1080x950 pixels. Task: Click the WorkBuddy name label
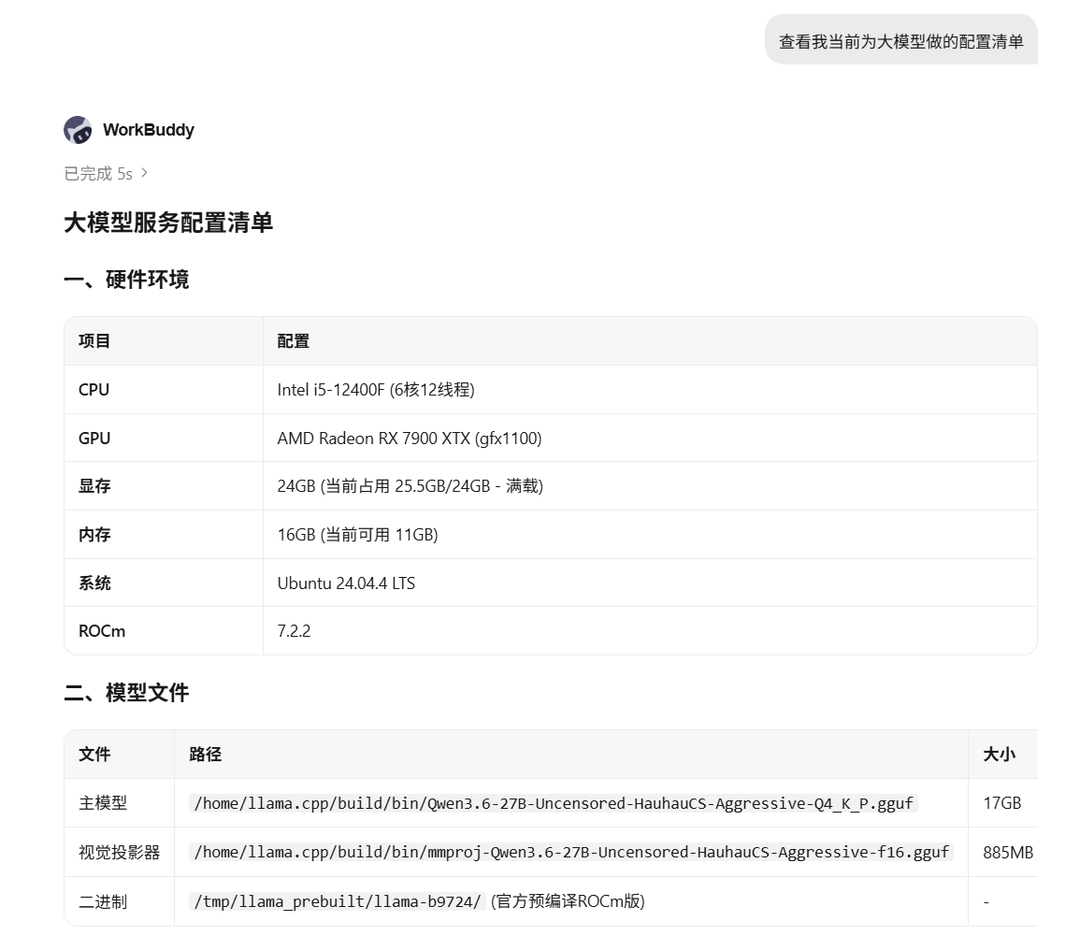149,130
